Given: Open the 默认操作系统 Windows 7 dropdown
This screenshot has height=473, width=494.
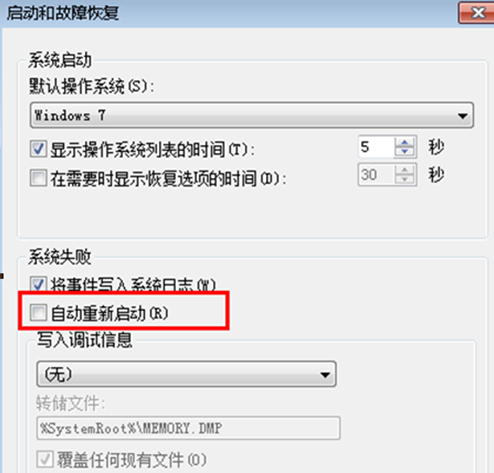Looking at the screenshot, I should tap(252, 115).
